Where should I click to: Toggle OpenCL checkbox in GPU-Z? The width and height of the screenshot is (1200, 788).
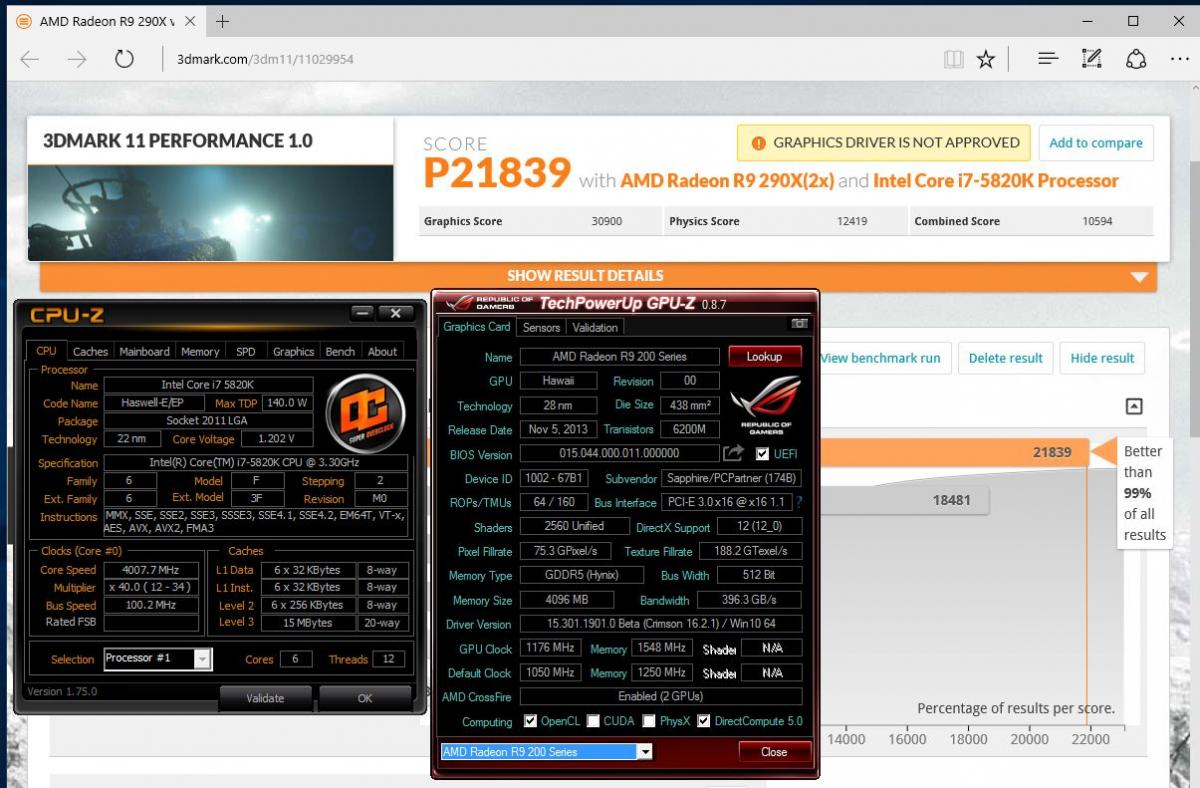coord(531,721)
